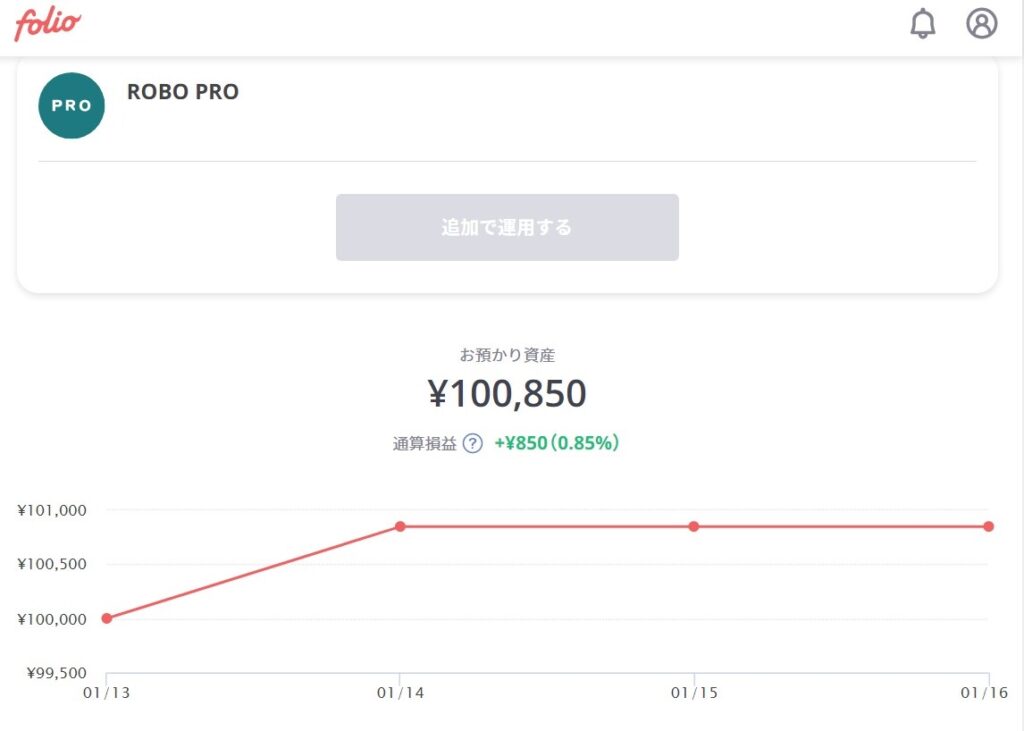
Task: Click the 01/16 x-axis date label
Action: [984, 693]
